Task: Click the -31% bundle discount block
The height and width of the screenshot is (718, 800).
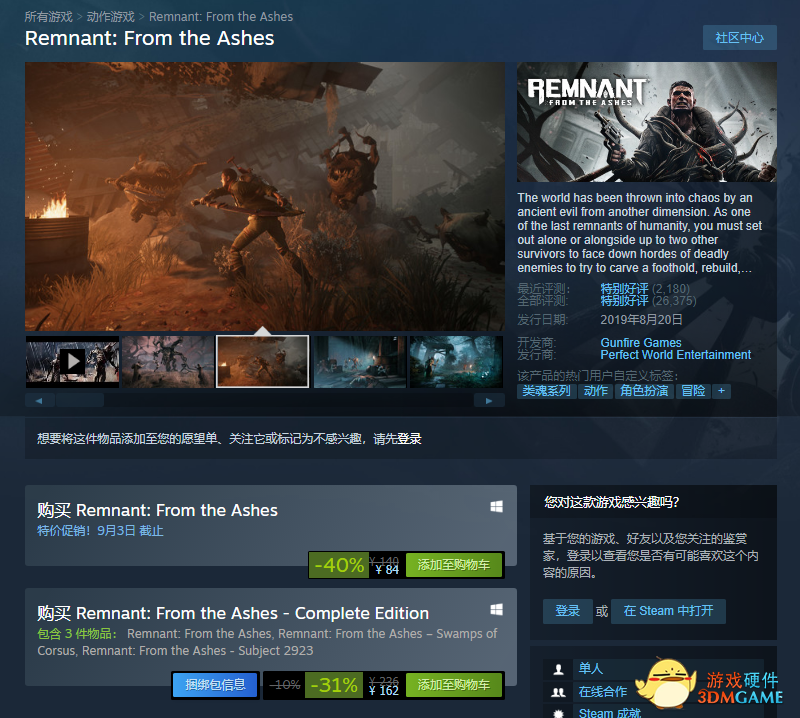Action: tap(334, 685)
